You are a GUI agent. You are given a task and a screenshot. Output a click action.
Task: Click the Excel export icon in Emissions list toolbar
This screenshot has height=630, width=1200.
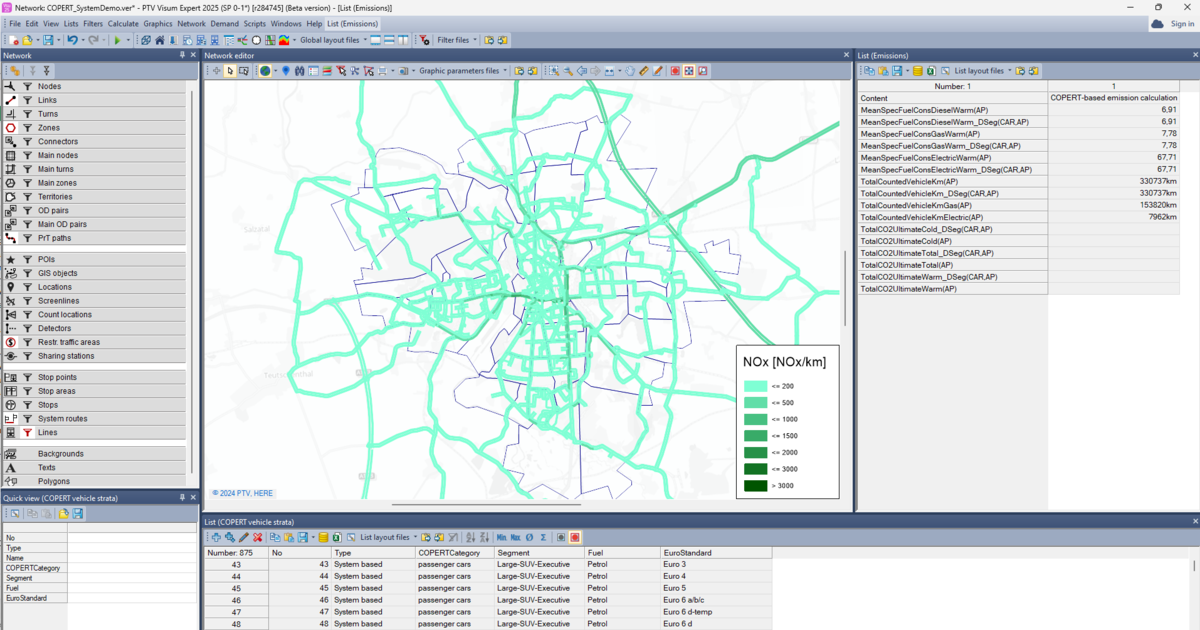pyautogui.click(x=931, y=71)
